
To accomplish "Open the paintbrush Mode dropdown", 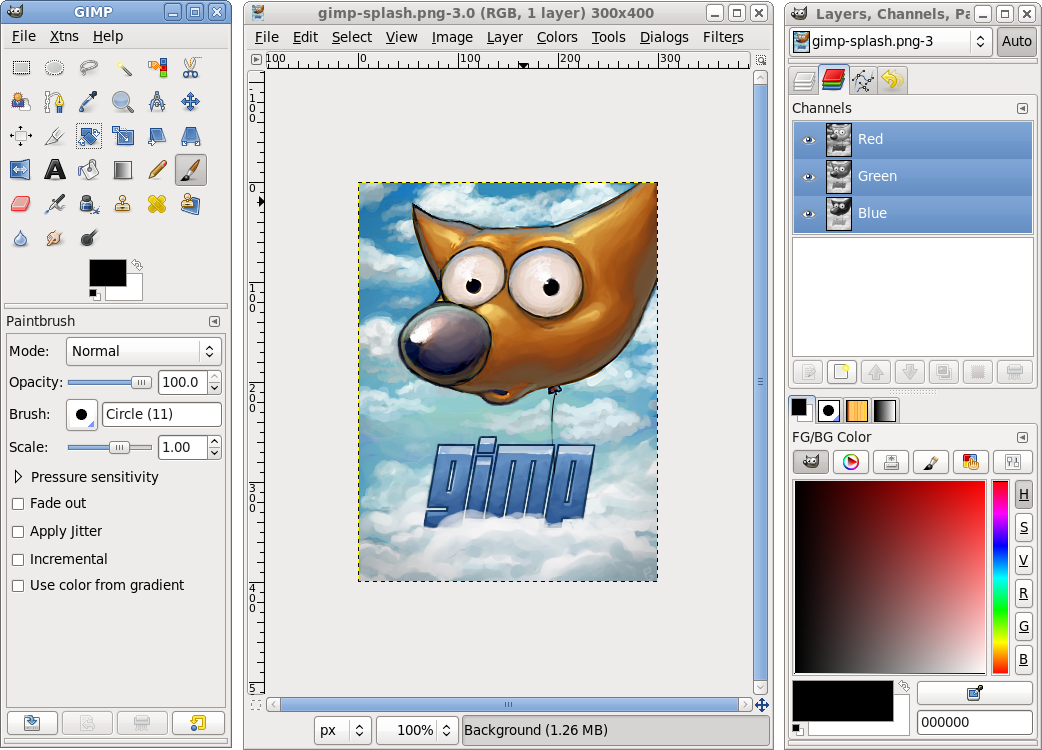I will 143,351.
